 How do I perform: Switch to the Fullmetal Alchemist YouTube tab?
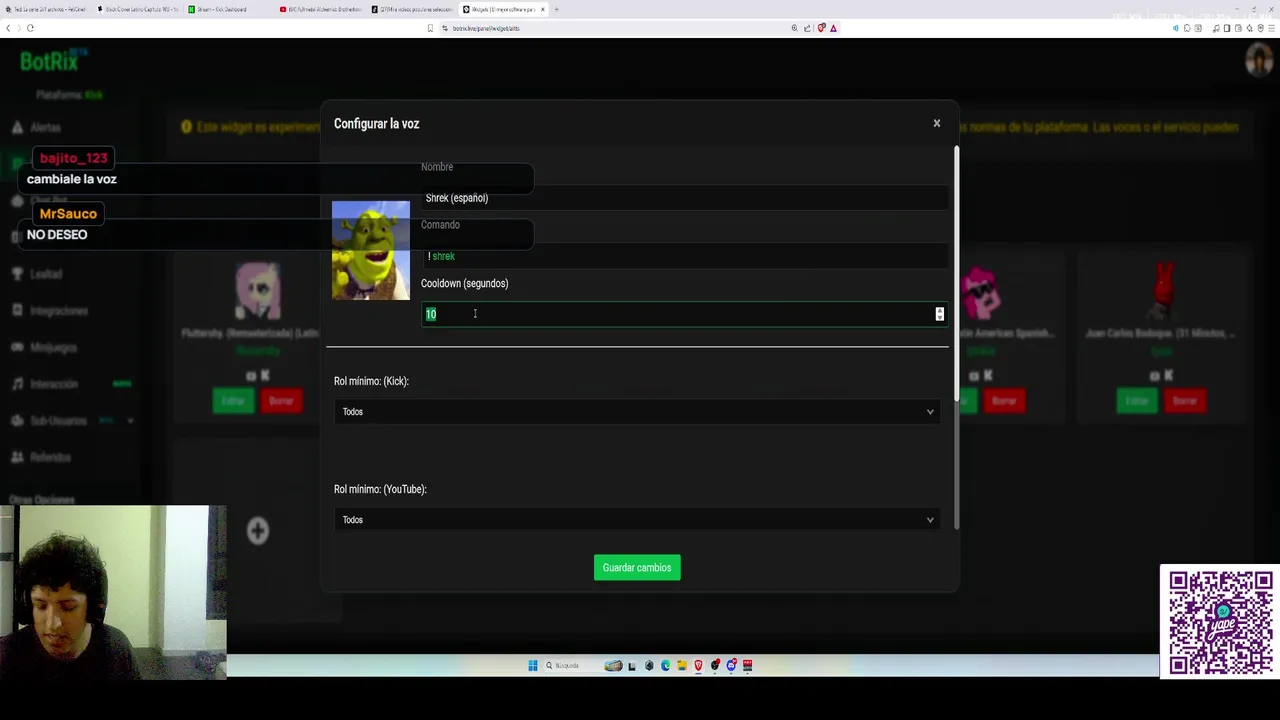click(x=320, y=9)
